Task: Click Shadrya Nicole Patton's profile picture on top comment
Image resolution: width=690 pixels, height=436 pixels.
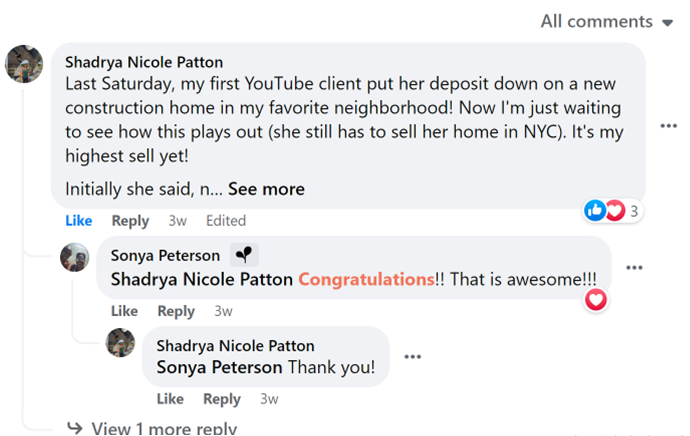Action: (24, 65)
